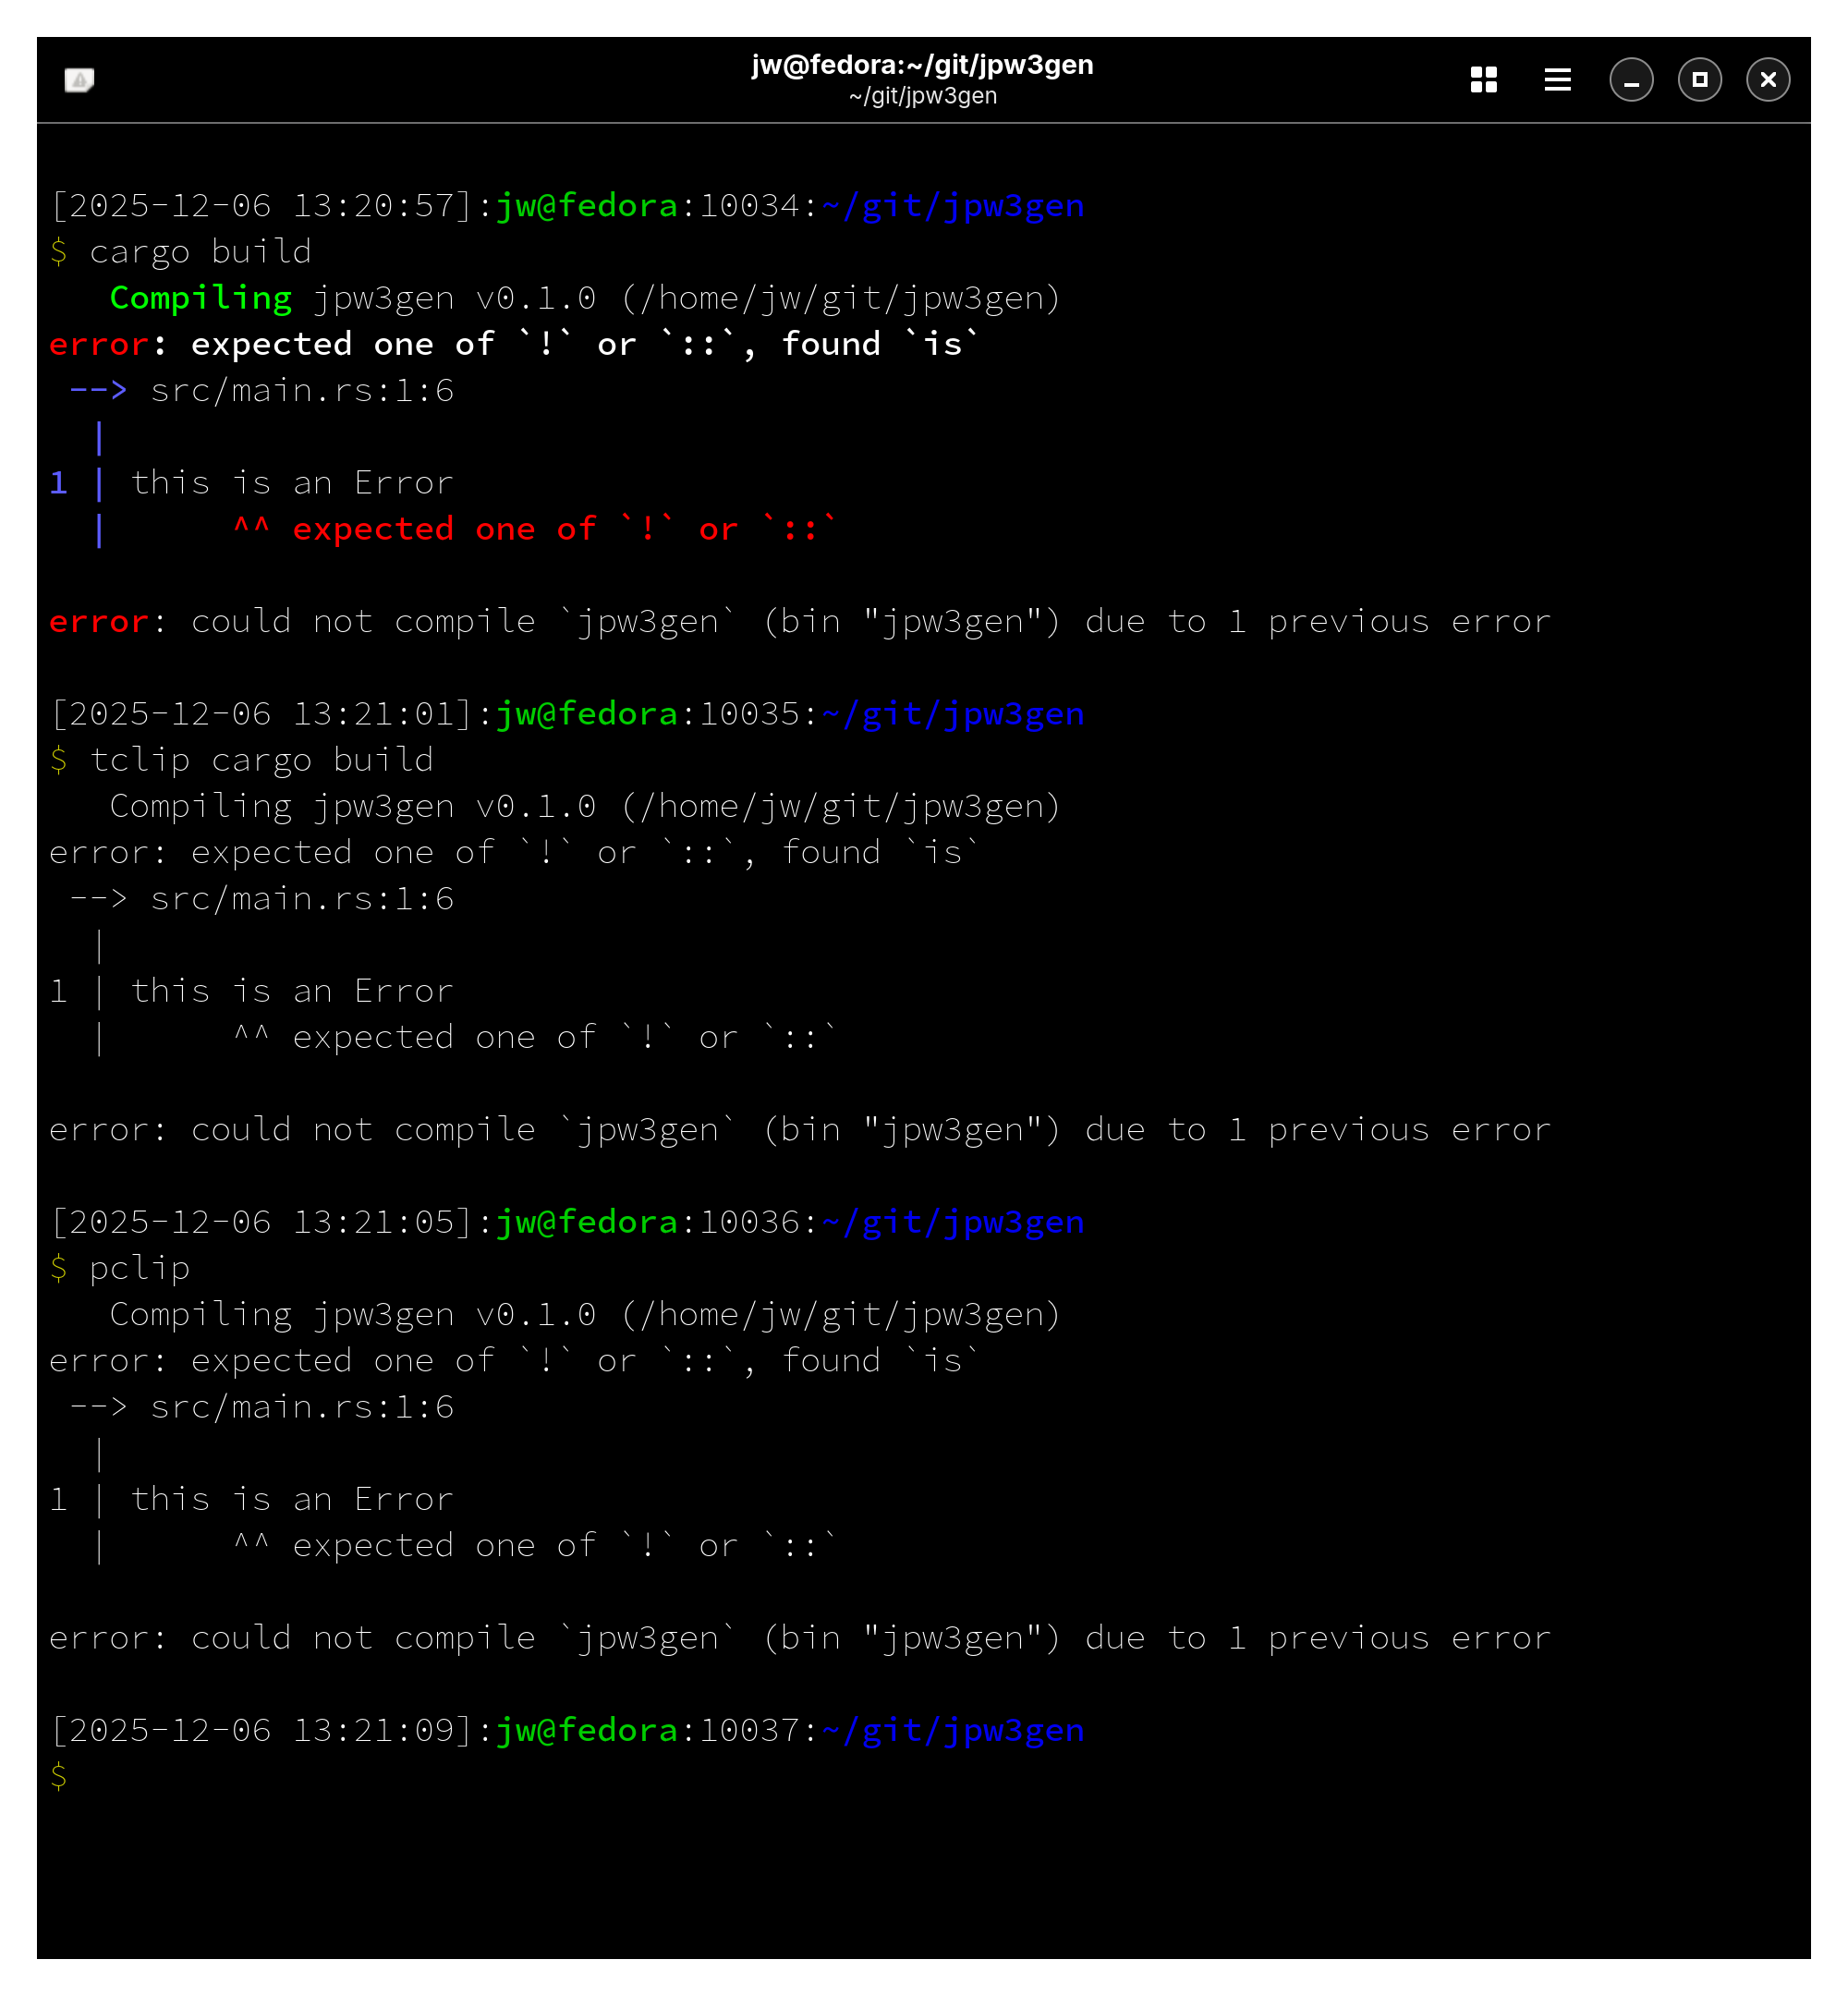1848x1996 pixels.
Task: Click the blue src/main.rs:1:6 path in first error
Action: (x=302, y=391)
